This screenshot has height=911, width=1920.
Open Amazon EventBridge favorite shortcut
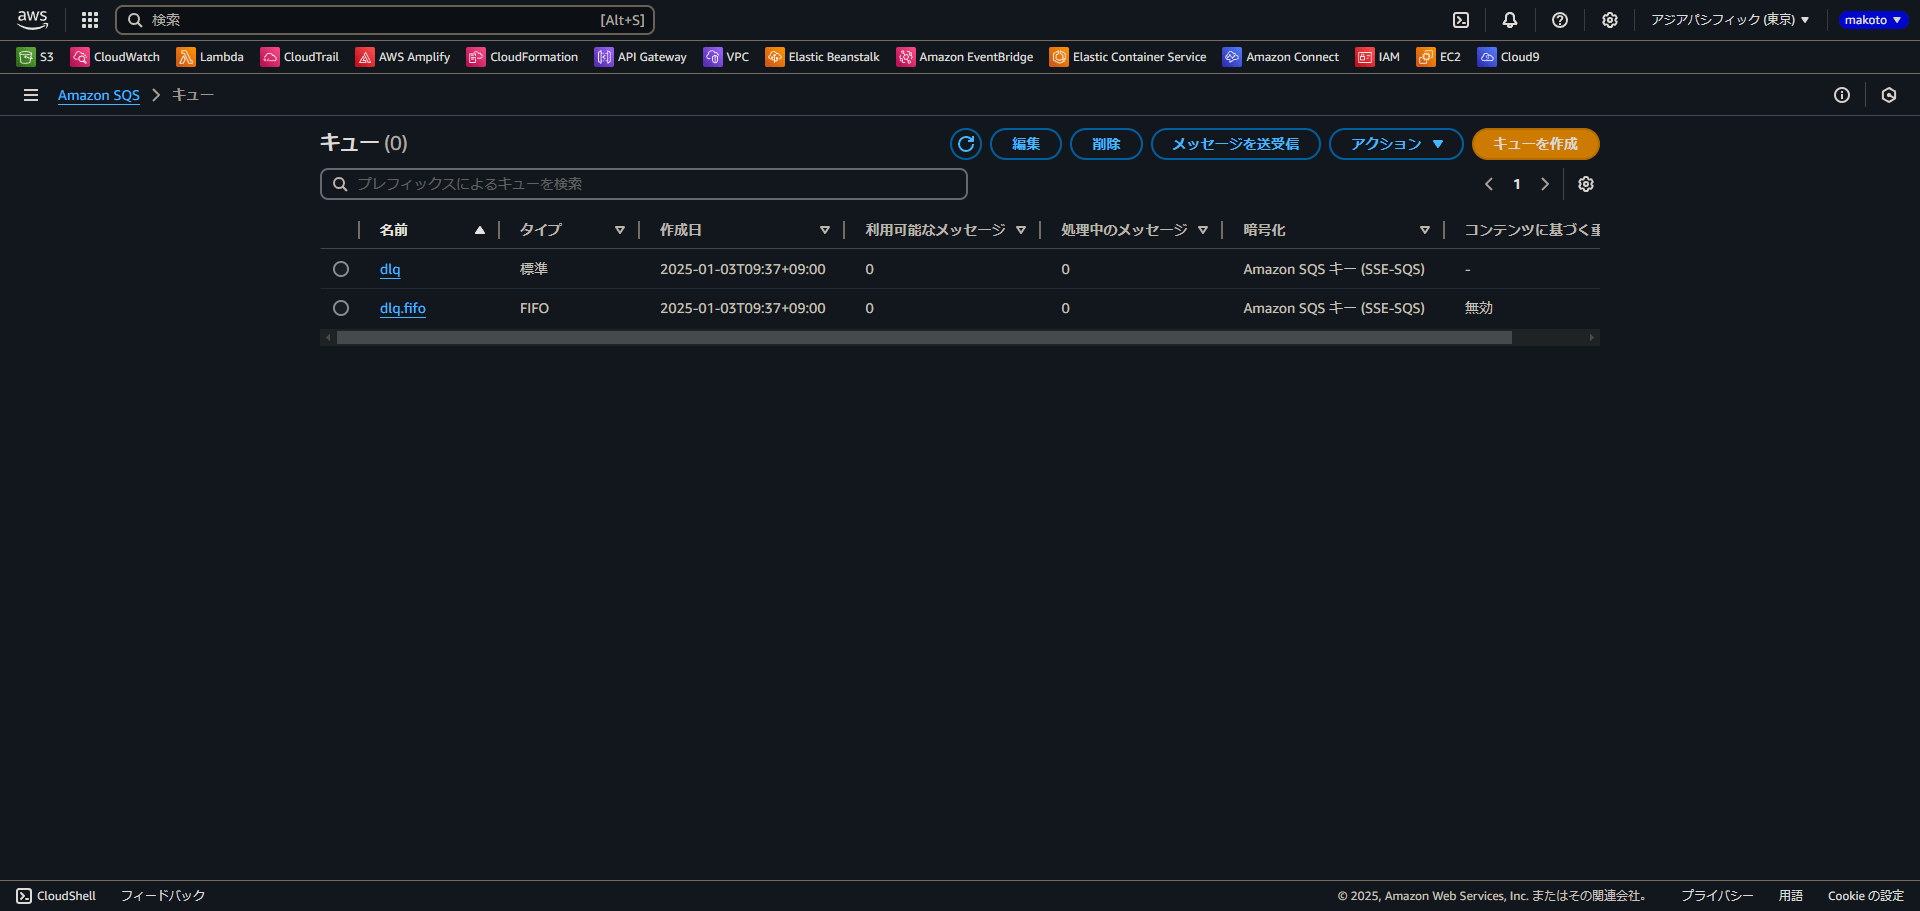tap(965, 57)
